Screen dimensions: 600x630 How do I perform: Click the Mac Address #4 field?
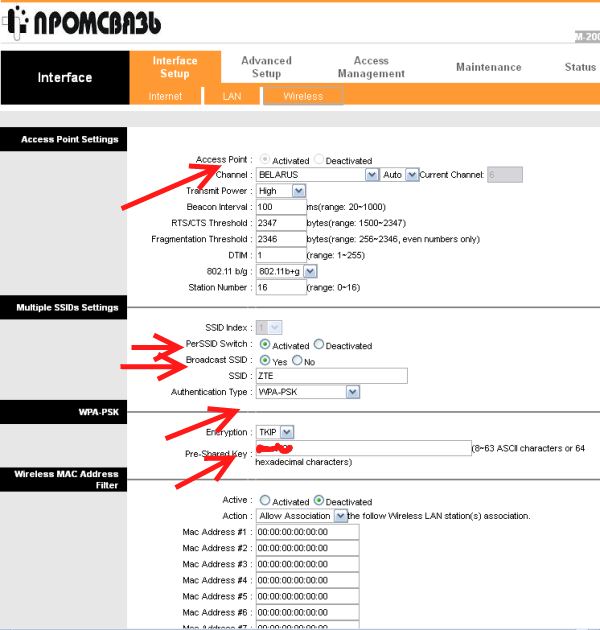[307, 581]
